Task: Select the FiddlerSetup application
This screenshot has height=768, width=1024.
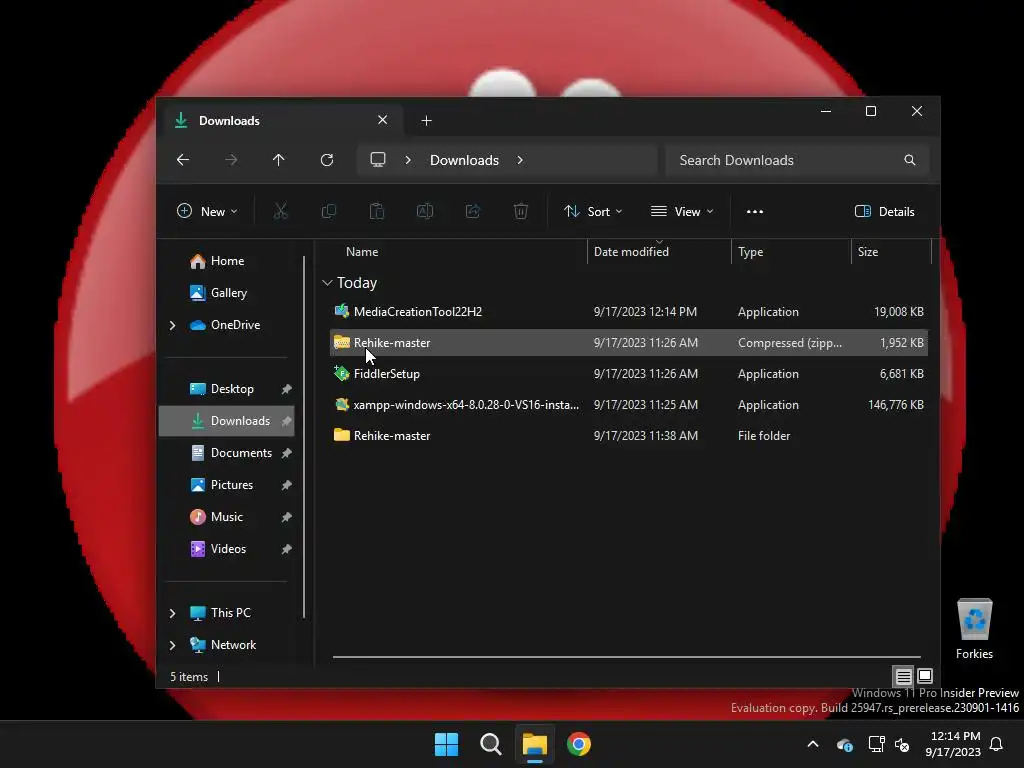Action: pos(629,374)
